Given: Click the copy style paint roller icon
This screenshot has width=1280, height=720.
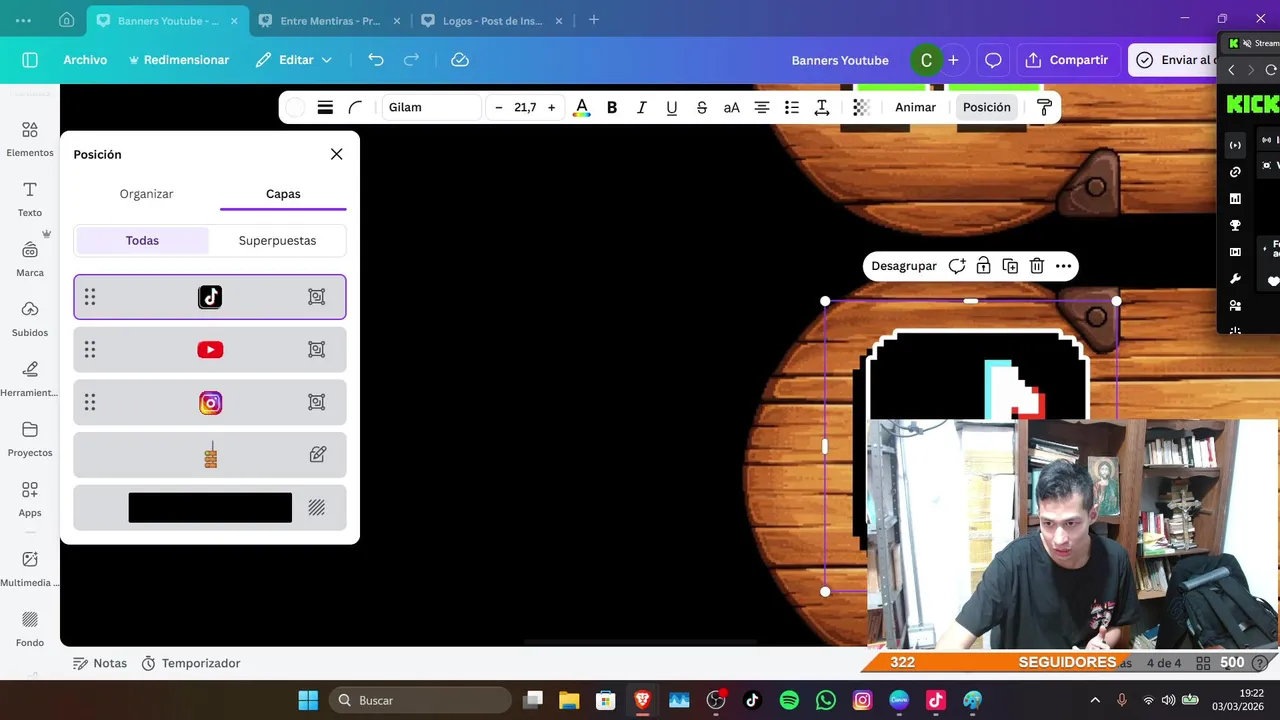Looking at the screenshot, I should coord(1044,107).
